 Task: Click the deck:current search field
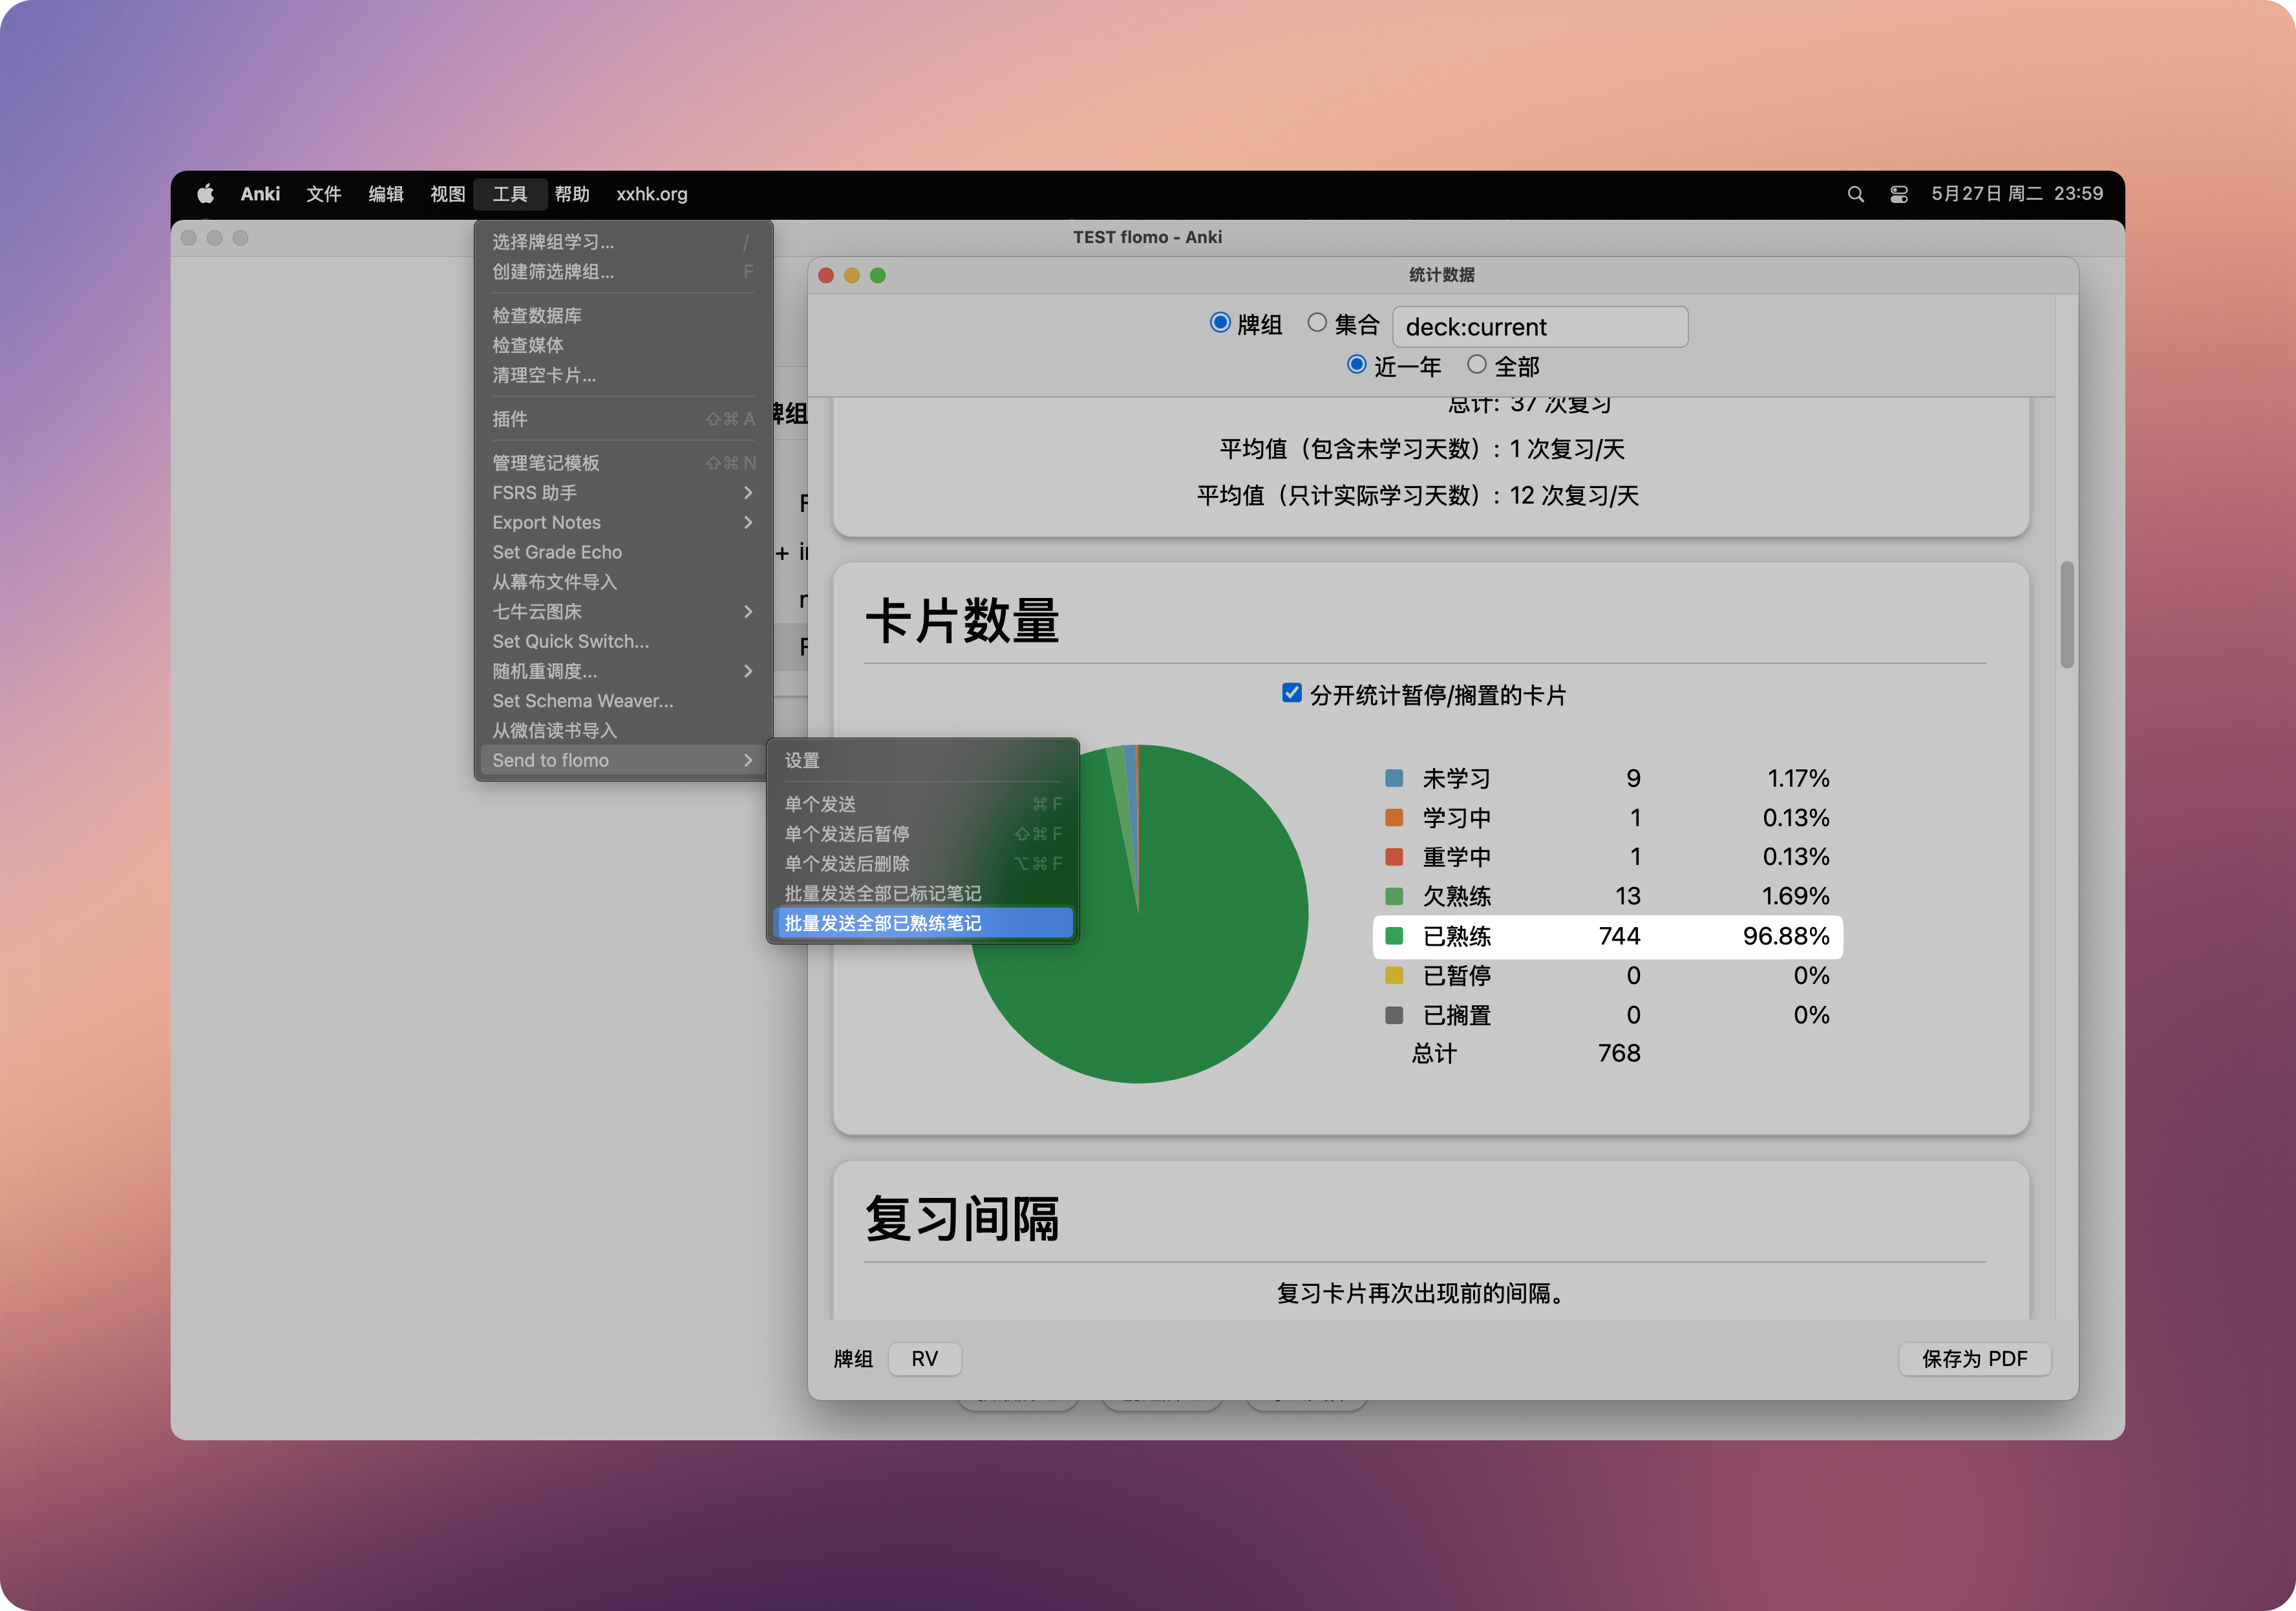click(x=1539, y=327)
